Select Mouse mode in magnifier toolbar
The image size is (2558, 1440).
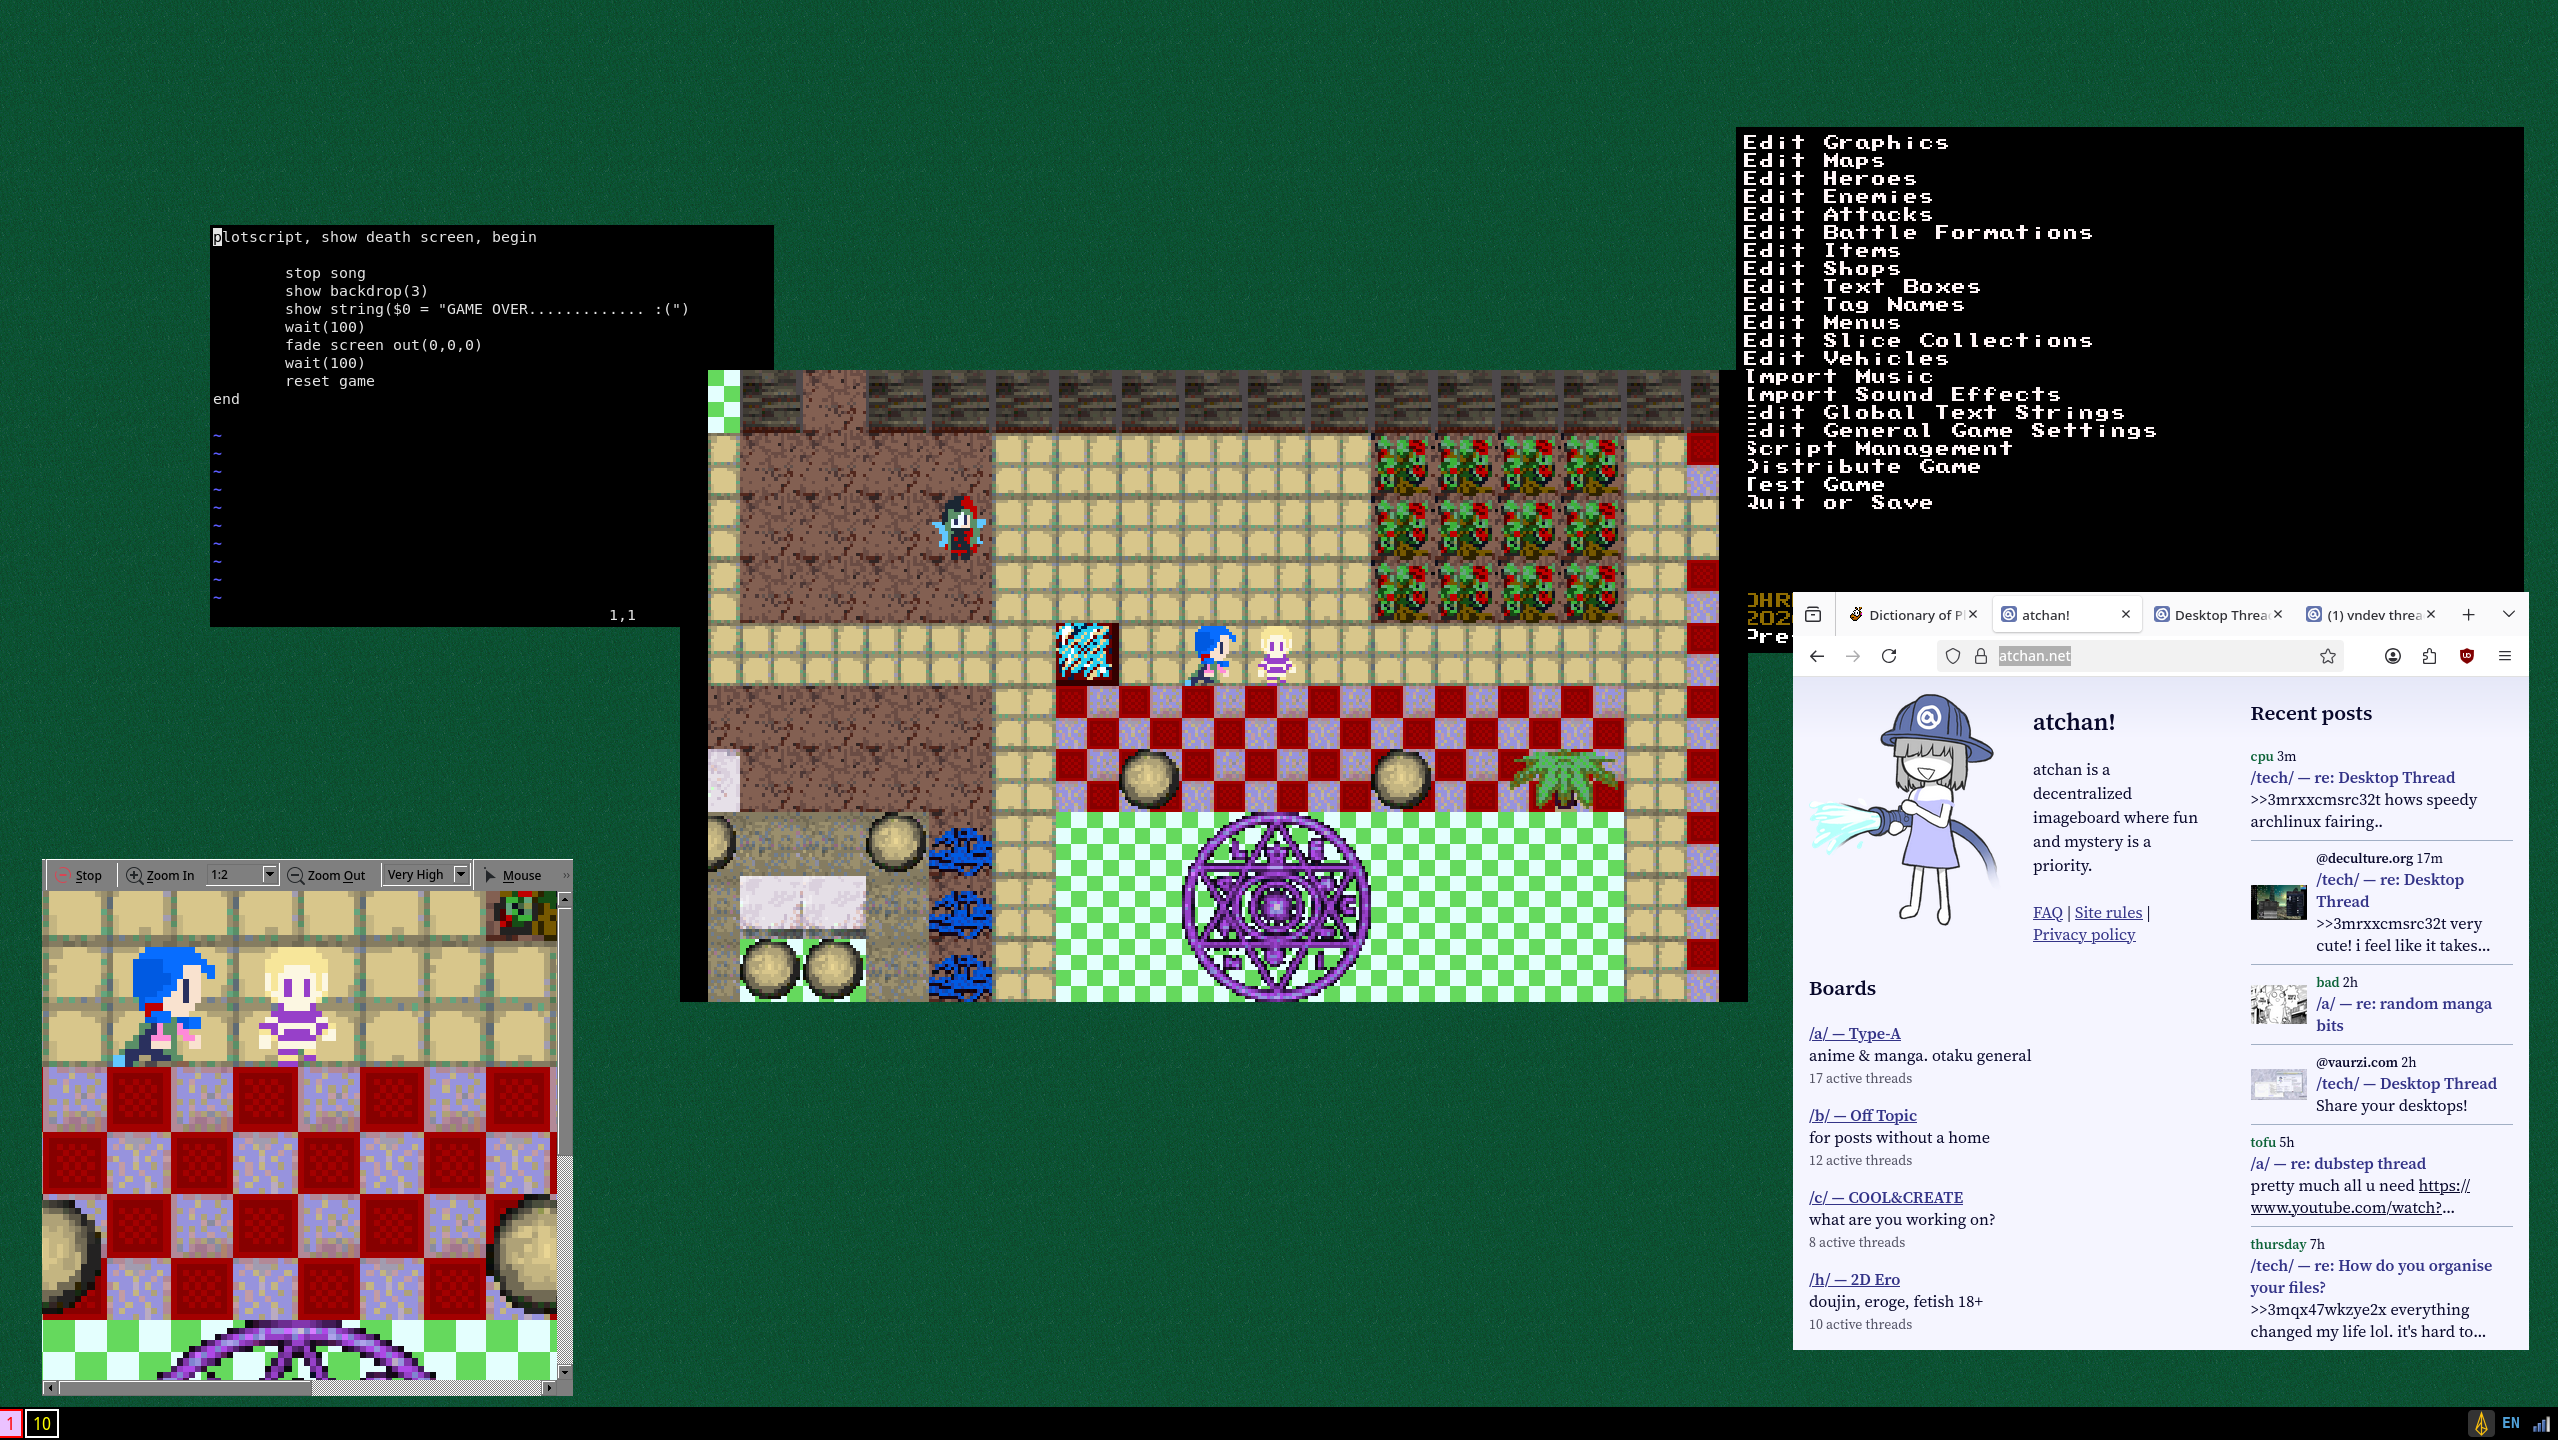tap(512, 875)
